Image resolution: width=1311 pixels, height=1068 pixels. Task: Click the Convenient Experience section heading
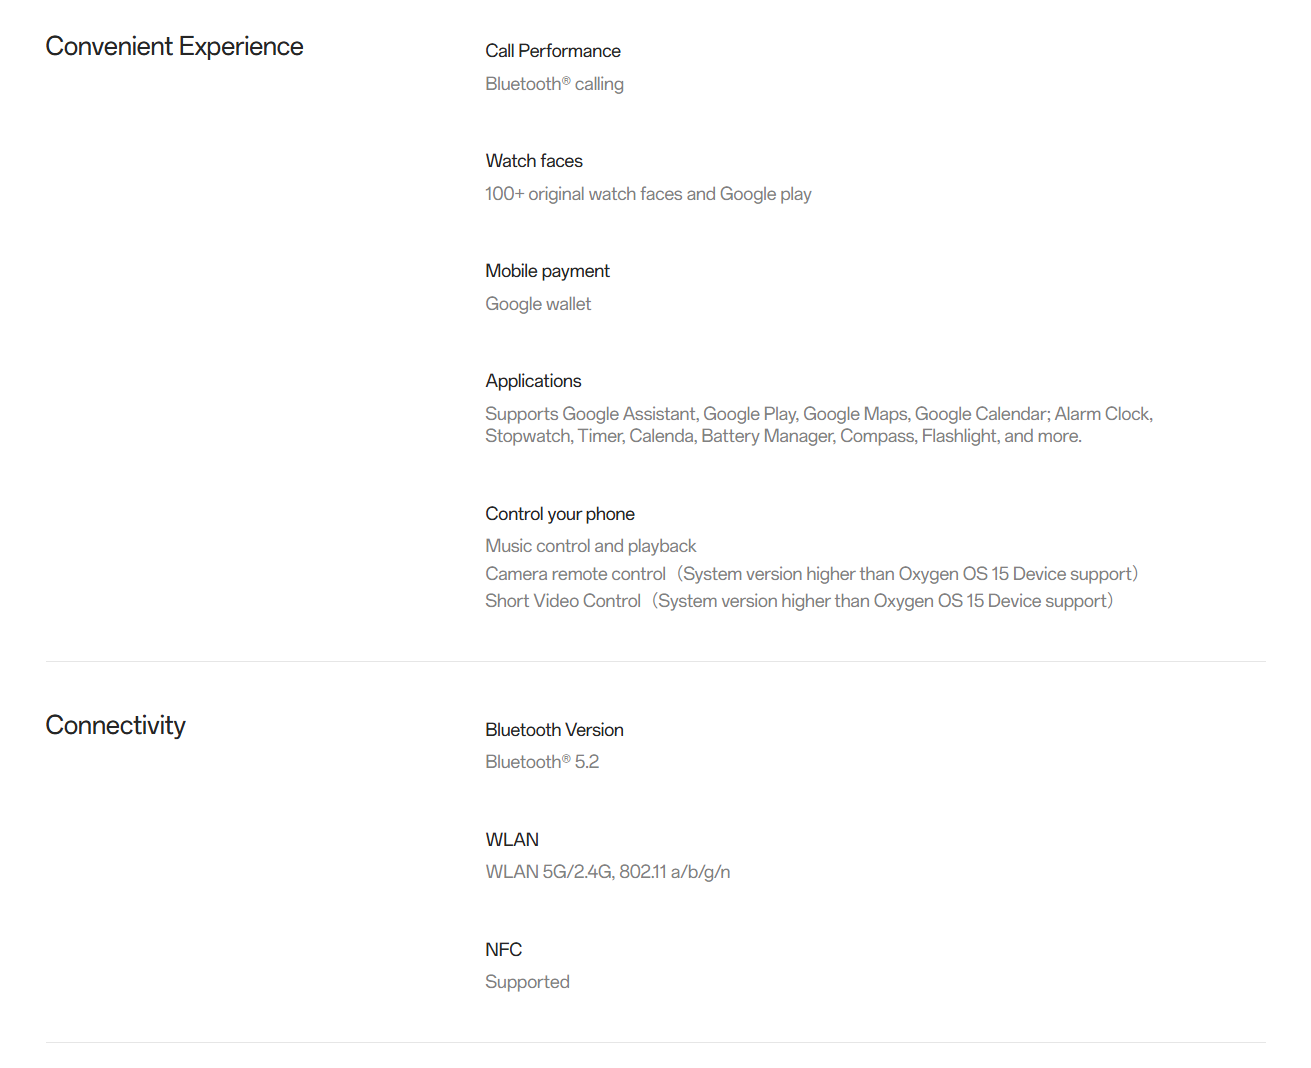pos(174,47)
